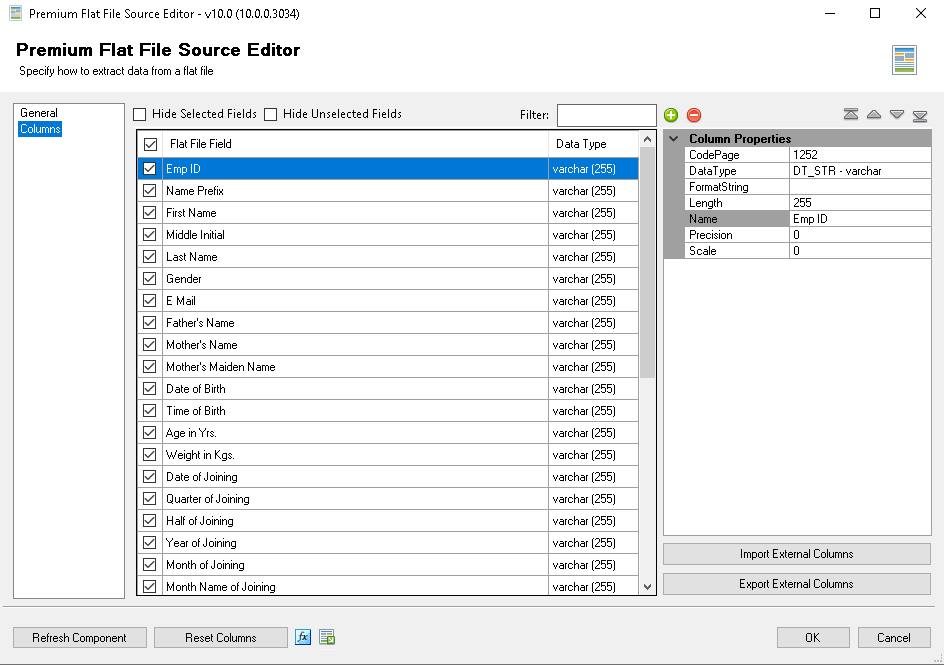This screenshot has width=944, height=665.
Task: Select the Weight in Kgs. row
Action: pos(388,455)
